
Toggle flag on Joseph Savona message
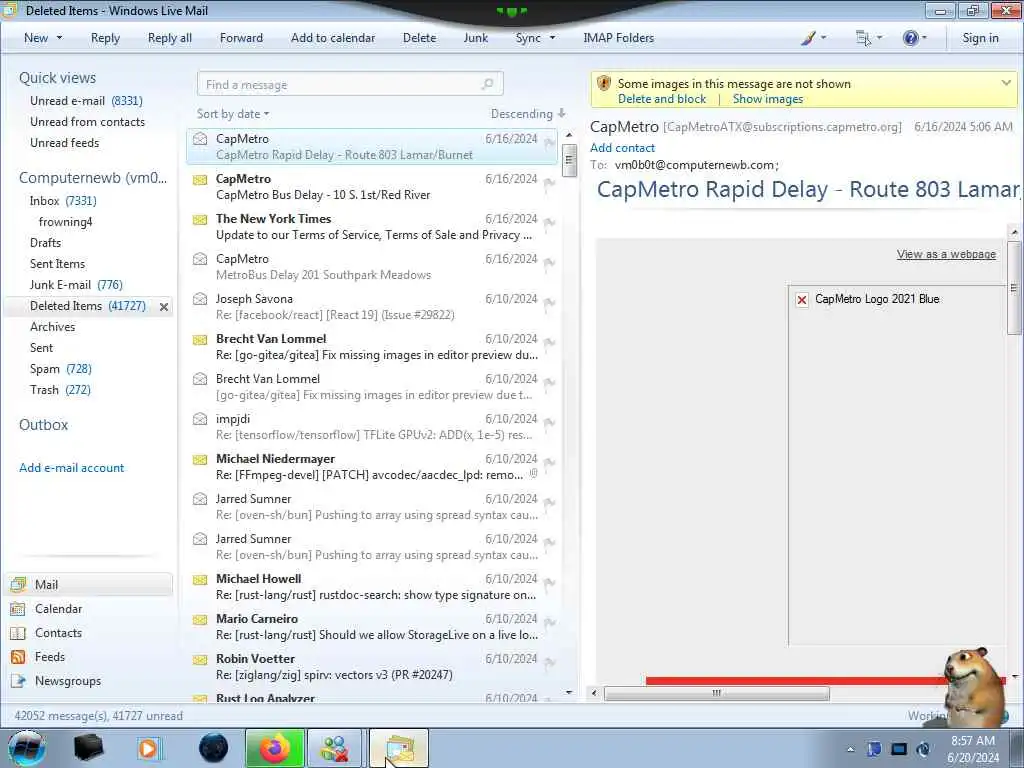point(549,302)
